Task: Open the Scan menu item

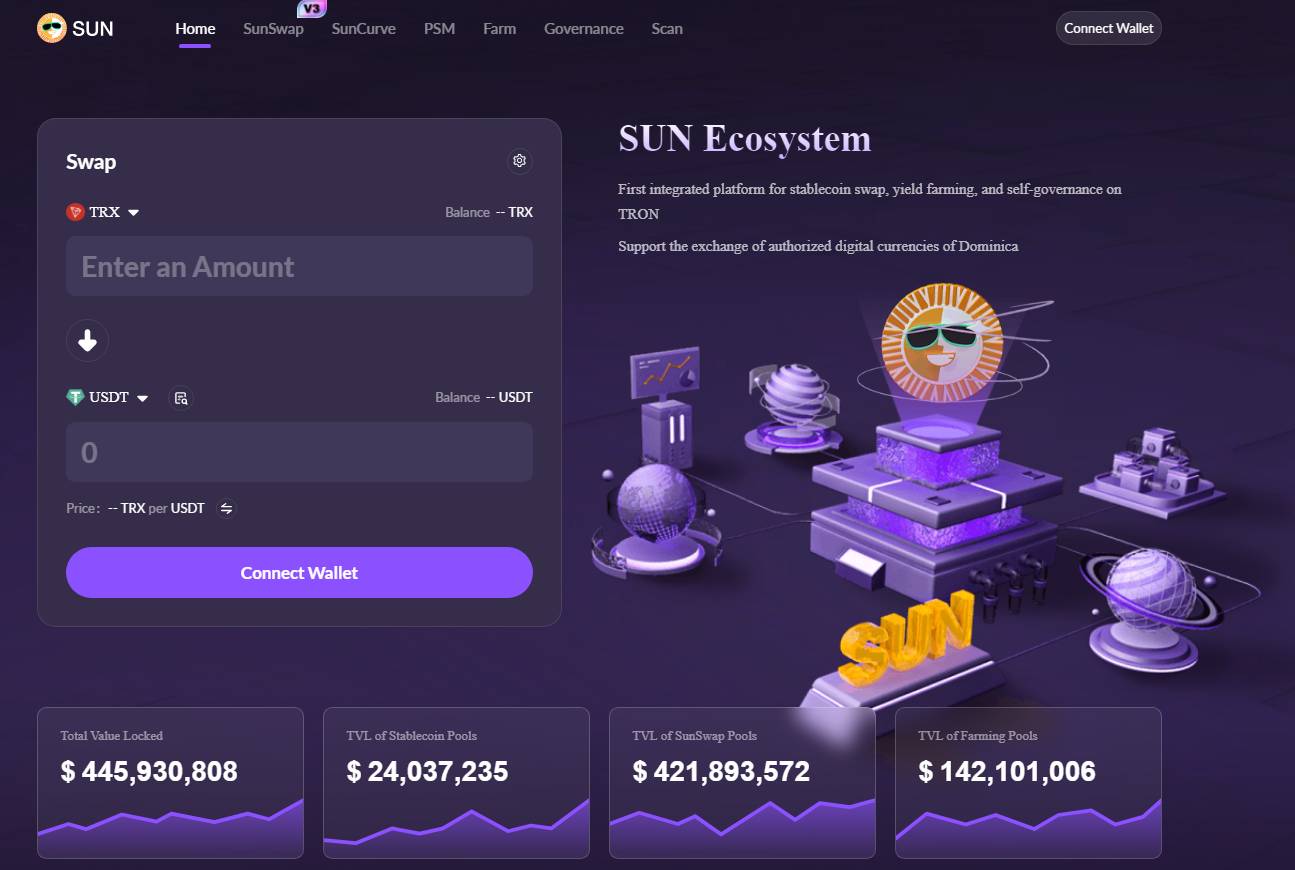Action: pyautogui.click(x=667, y=28)
